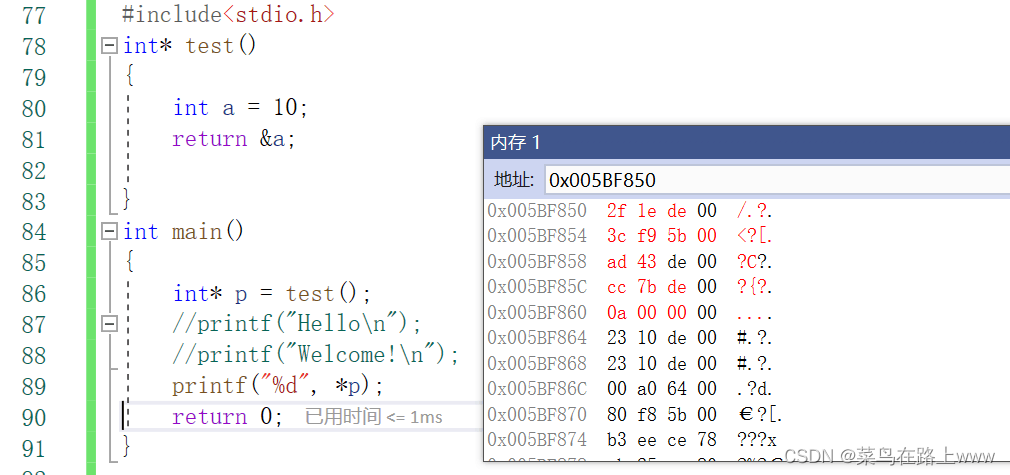
Task: Click line number 77
Action: 33,15
